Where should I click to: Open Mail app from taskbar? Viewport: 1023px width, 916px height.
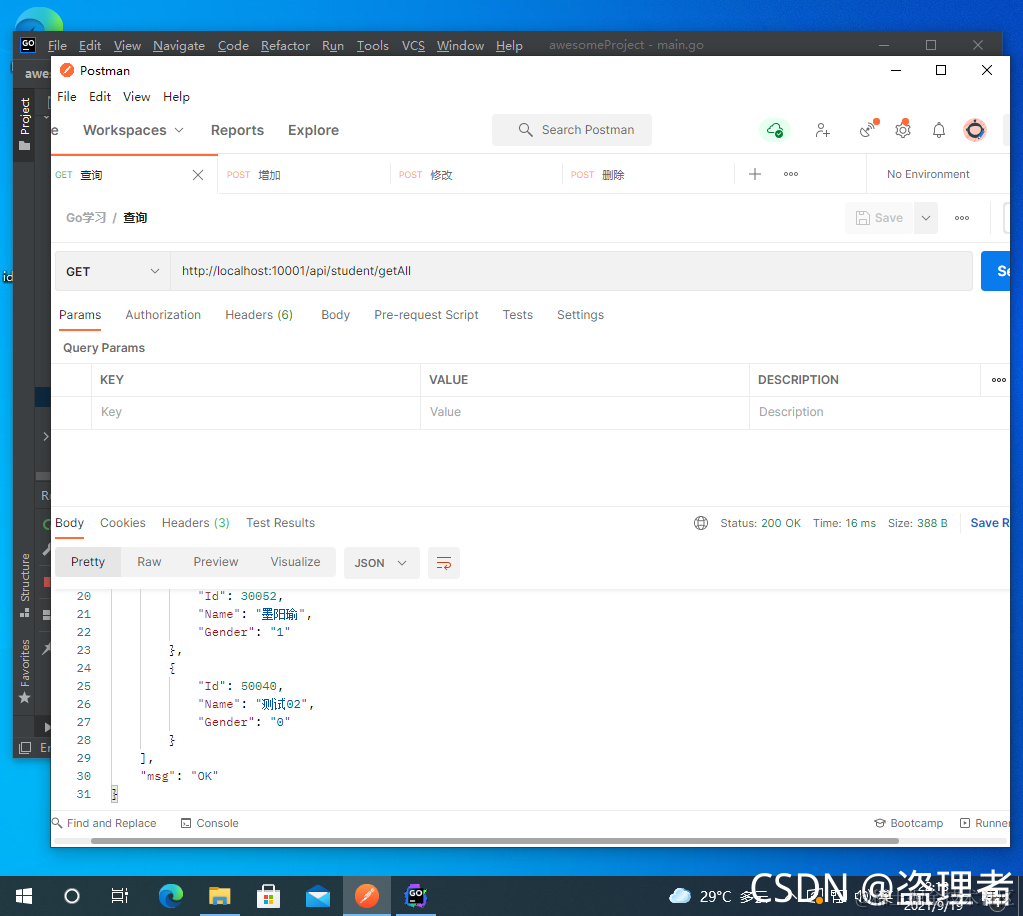(x=318, y=896)
